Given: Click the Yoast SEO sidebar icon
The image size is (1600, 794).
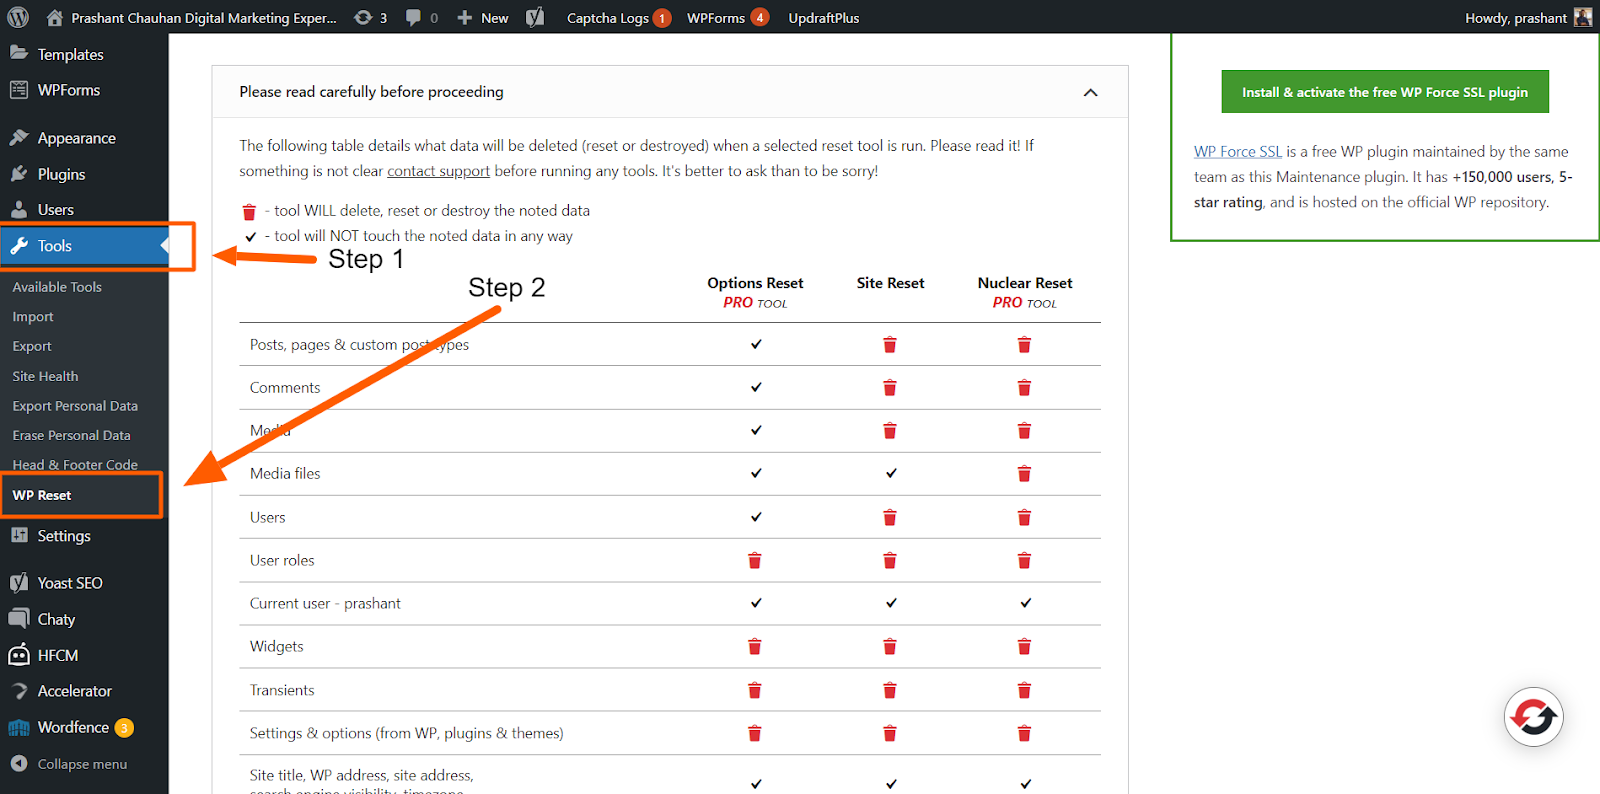Looking at the screenshot, I should point(18,583).
